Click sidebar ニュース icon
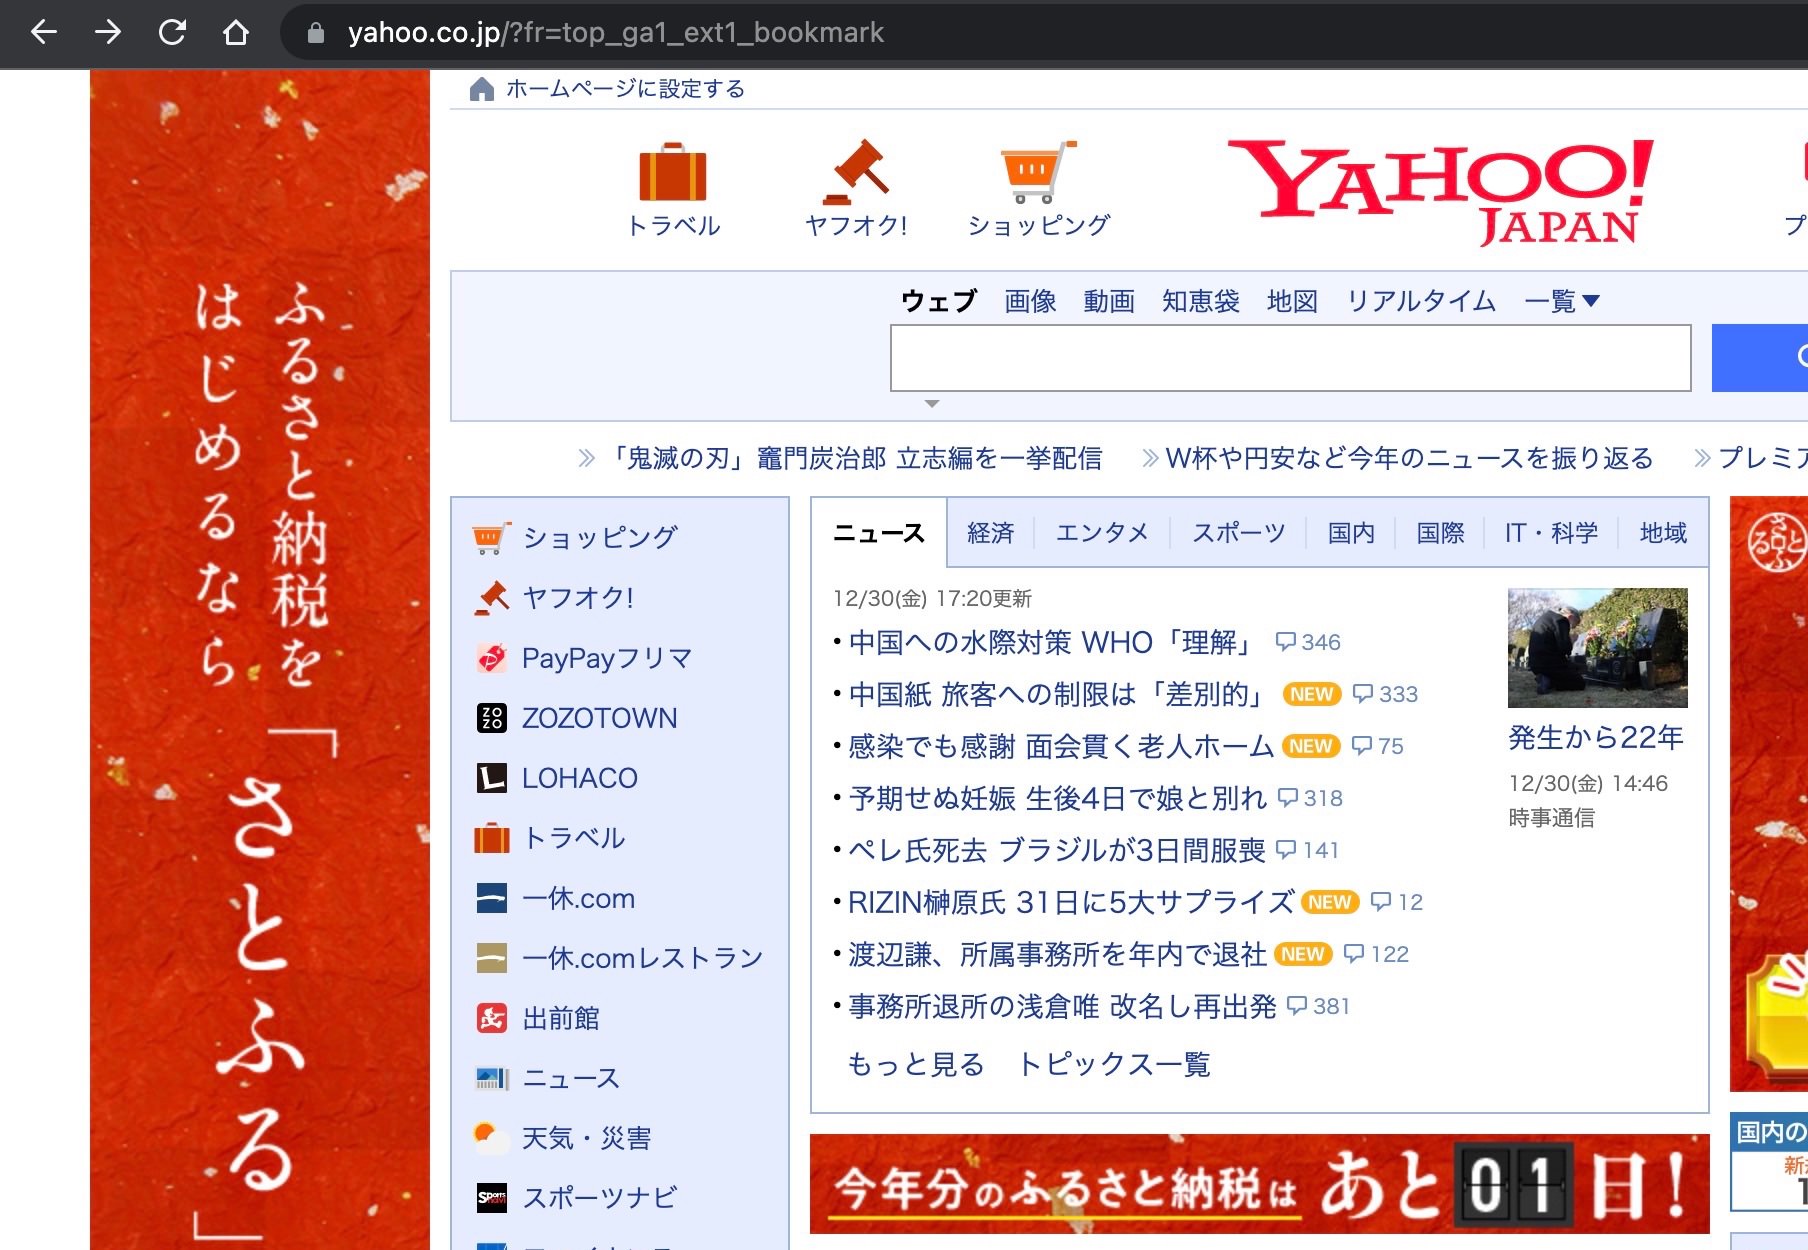 pos(491,1078)
